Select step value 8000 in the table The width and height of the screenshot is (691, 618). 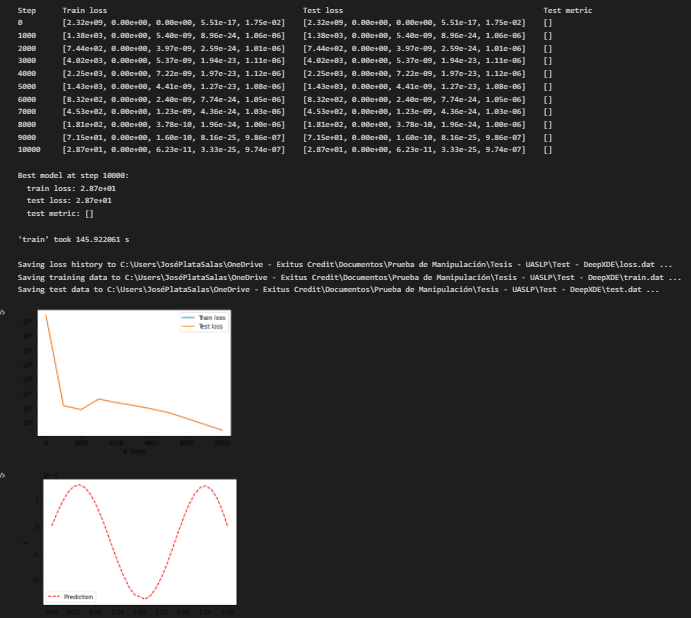click(27, 125)
